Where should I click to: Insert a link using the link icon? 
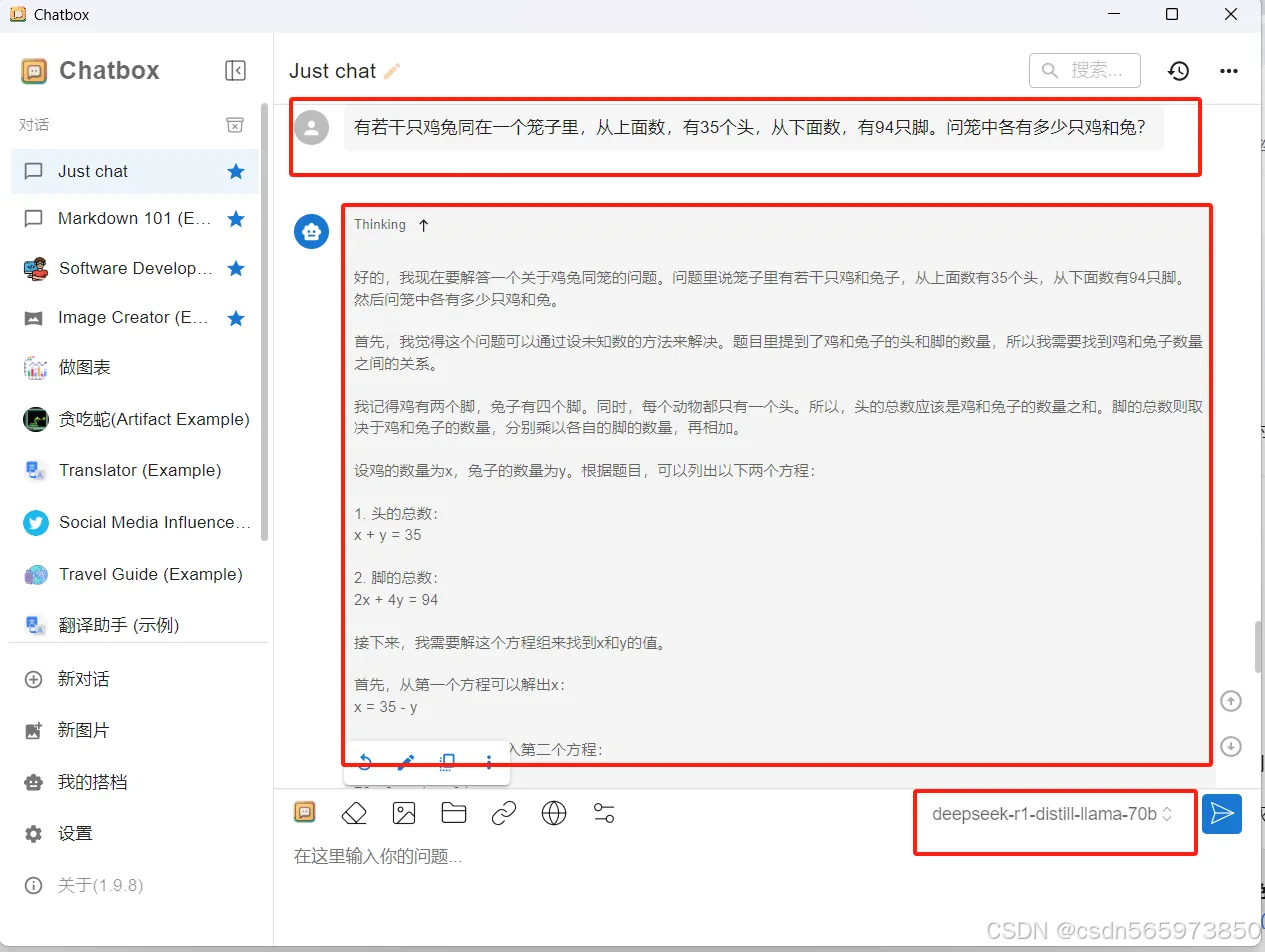(x=504, y=813)
